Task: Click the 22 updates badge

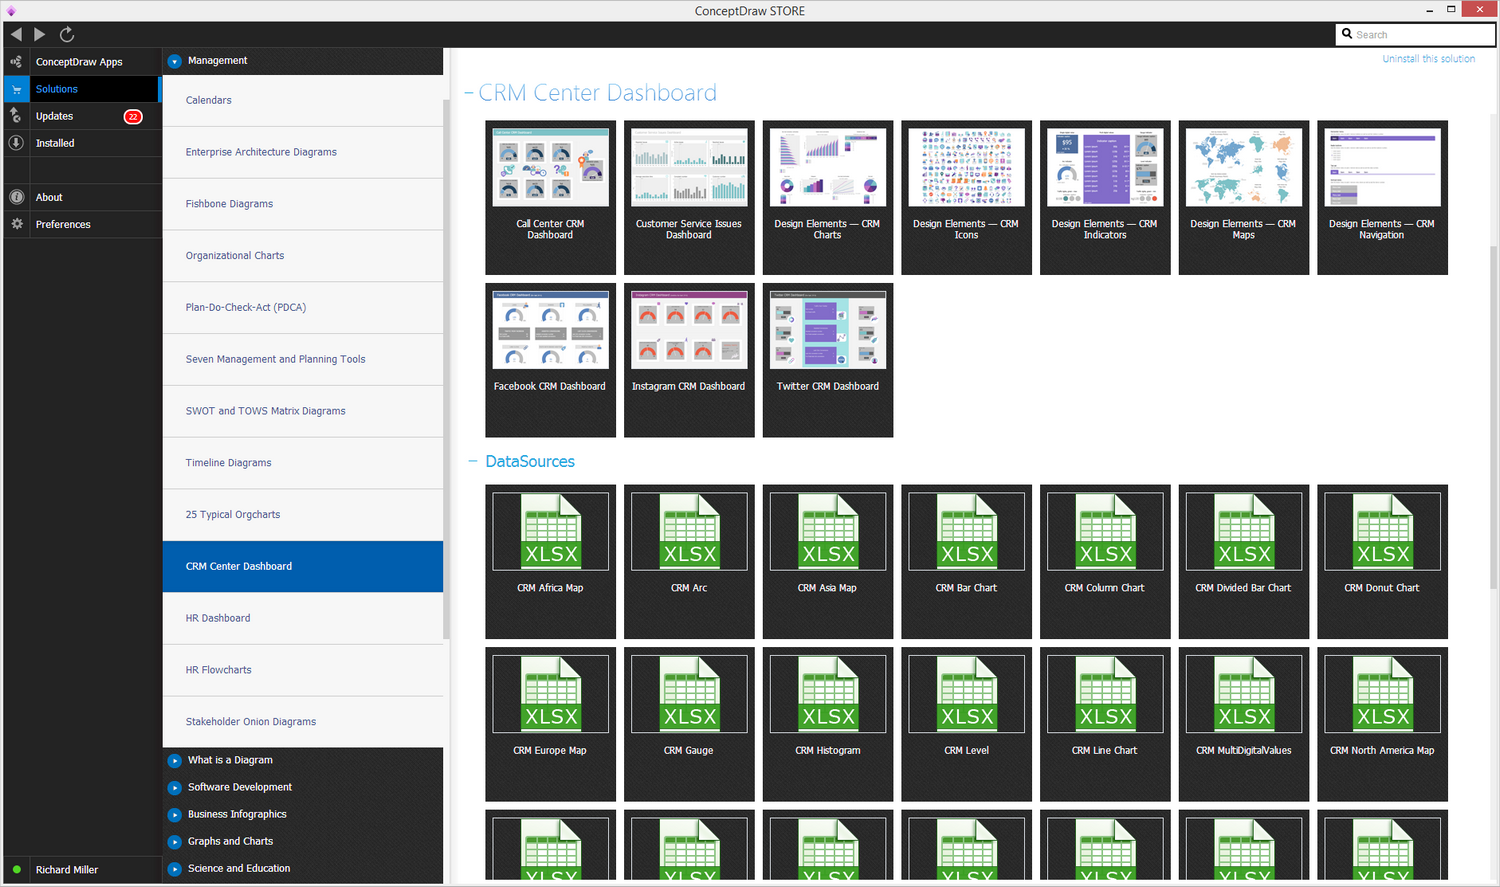Action: coord(133,117)
